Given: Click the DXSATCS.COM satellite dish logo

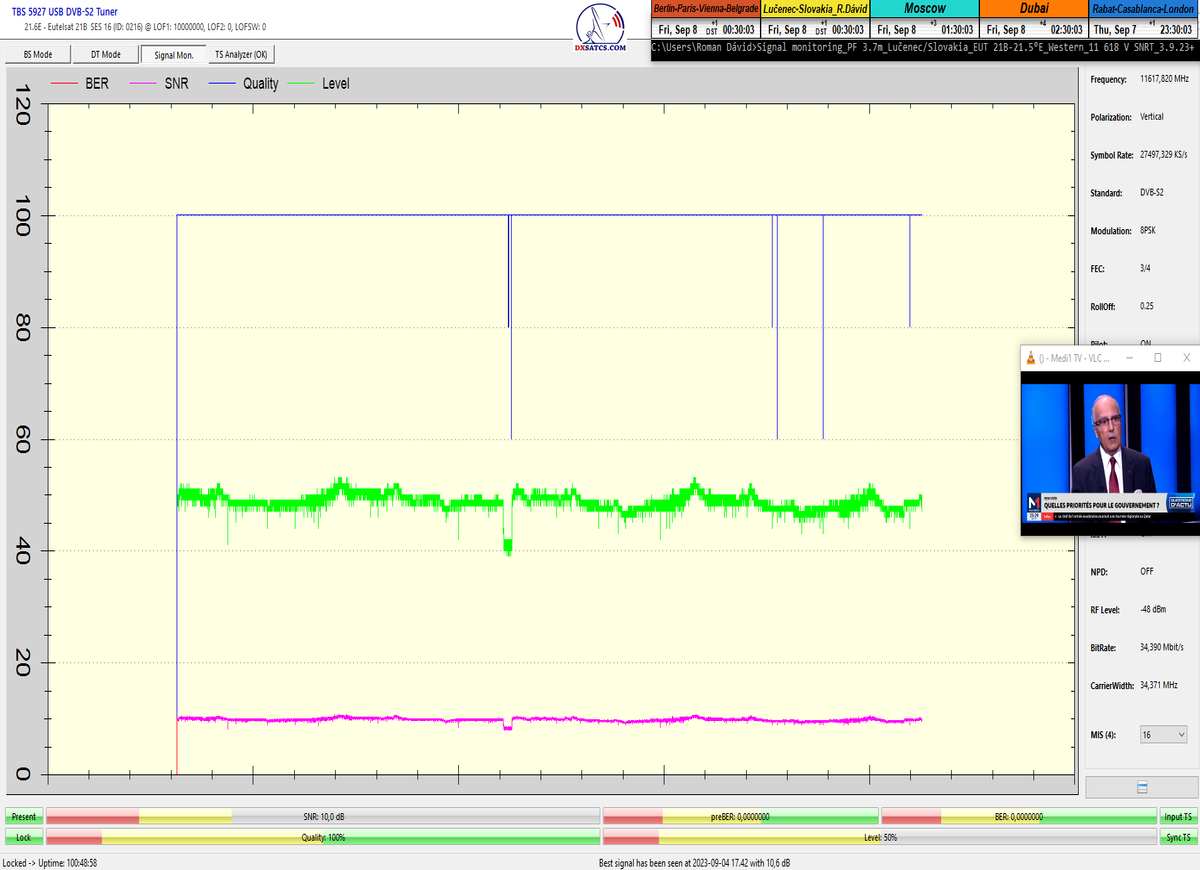Looking at the screenshot, I should (x=601, y=29).
